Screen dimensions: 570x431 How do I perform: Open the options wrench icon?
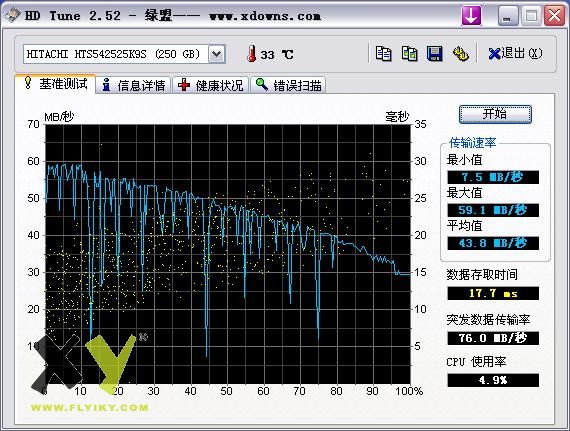[461, 54]
